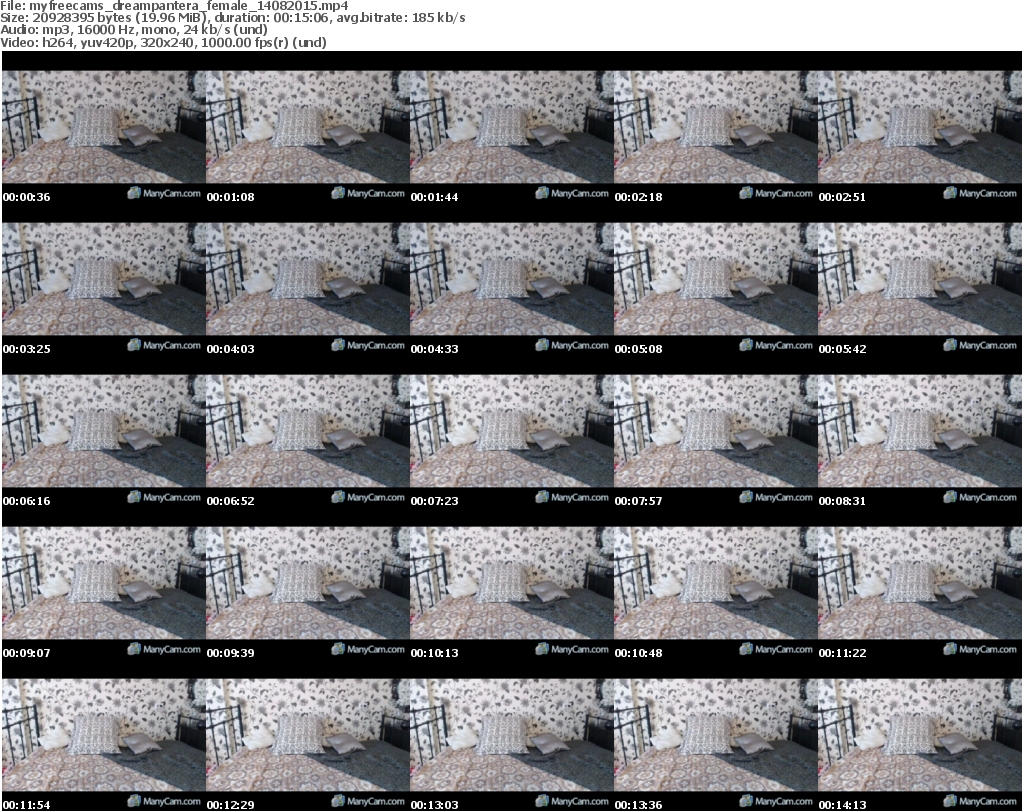Click the Size and duration info line
This screenshot has height=811, width=1024.
click(232, 18)
